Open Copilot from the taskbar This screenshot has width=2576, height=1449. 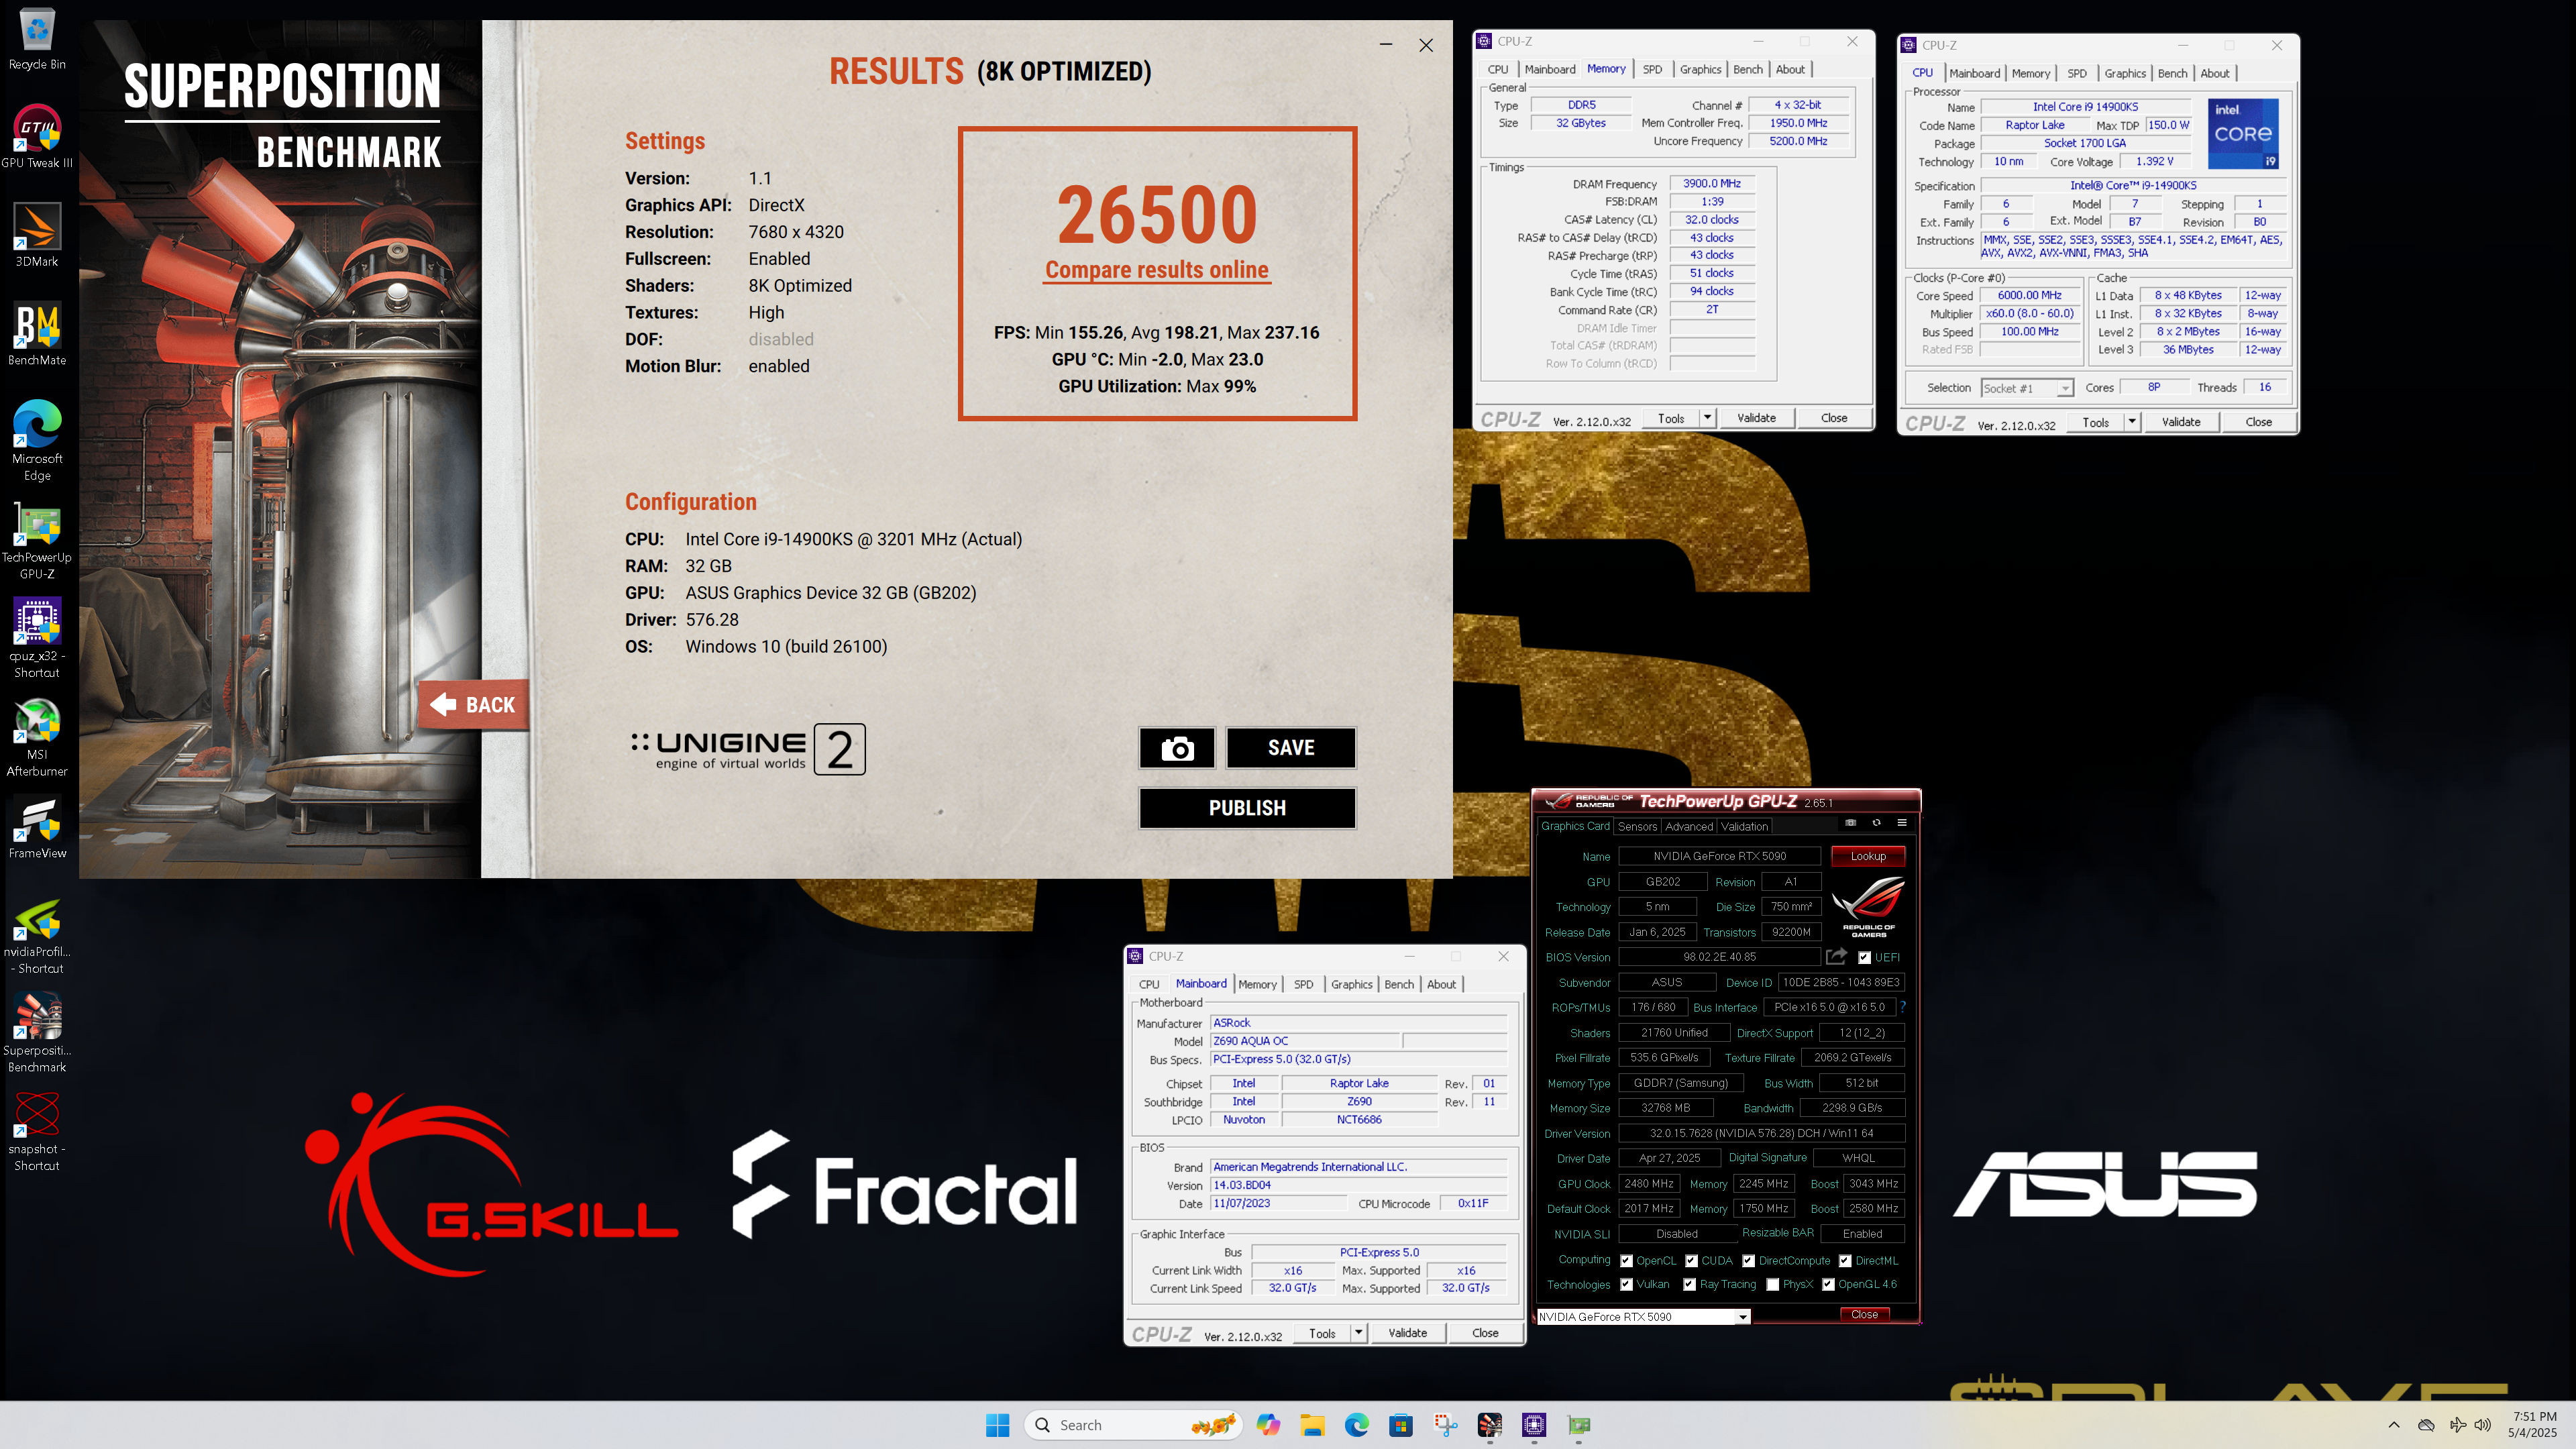pyautogui.click(x=1268, y=1425)
